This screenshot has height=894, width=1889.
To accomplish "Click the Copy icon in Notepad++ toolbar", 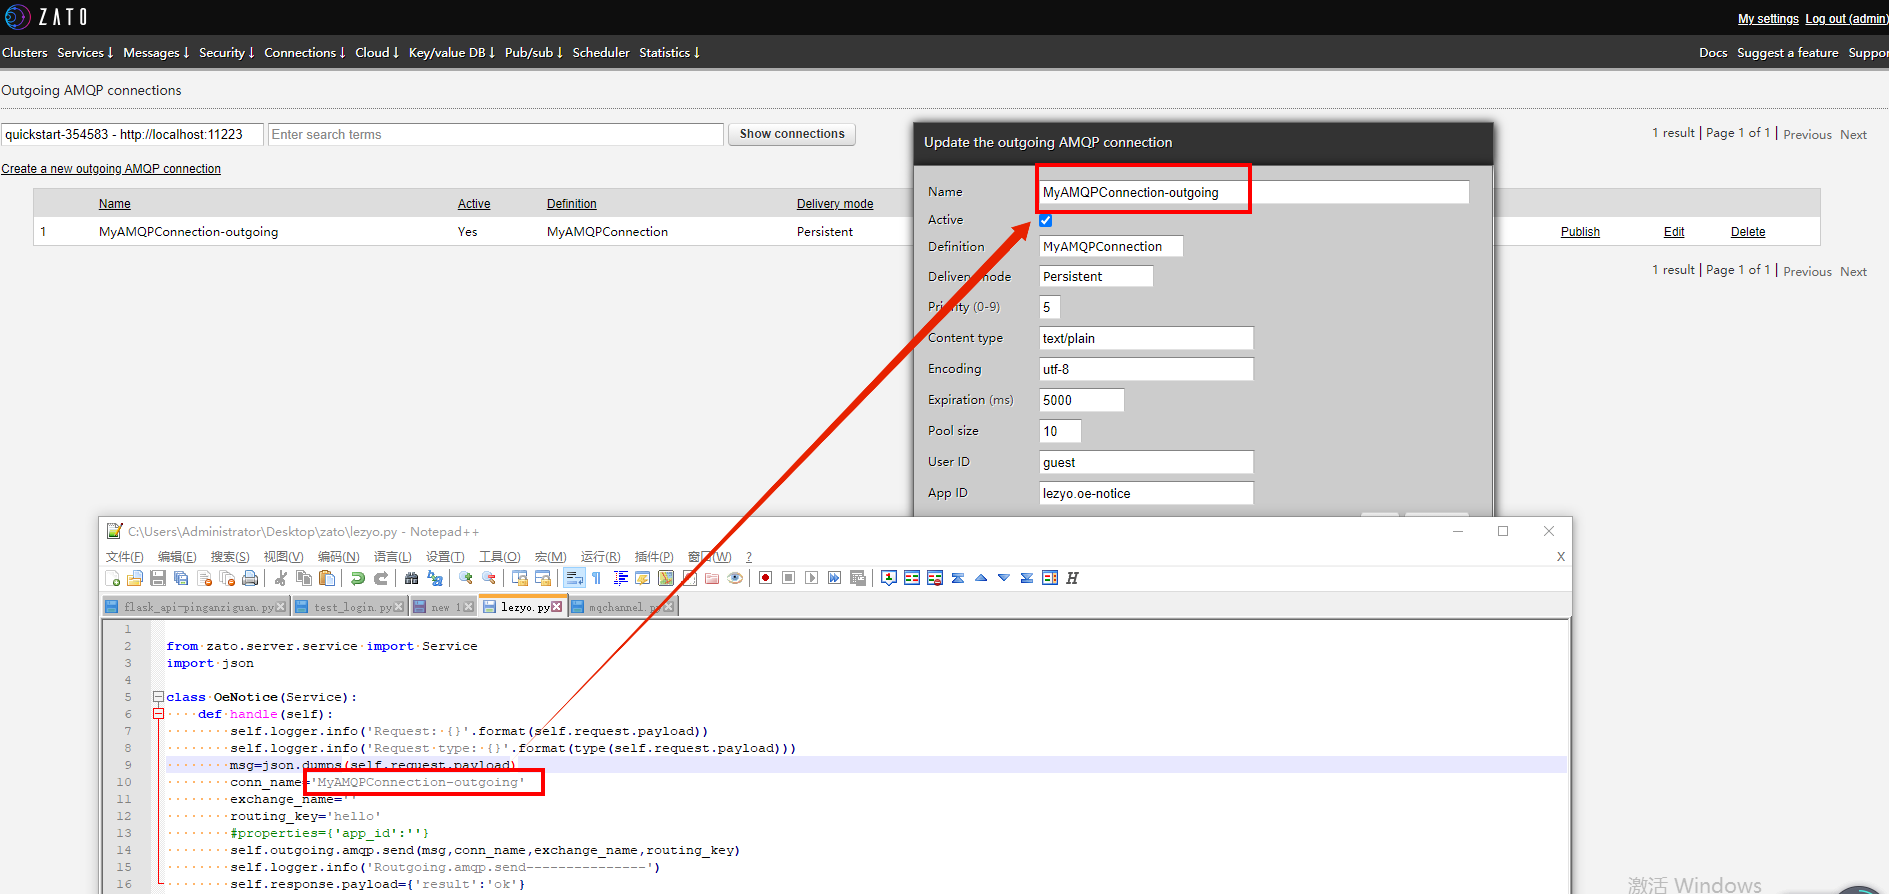I will (x=304, y=578).
